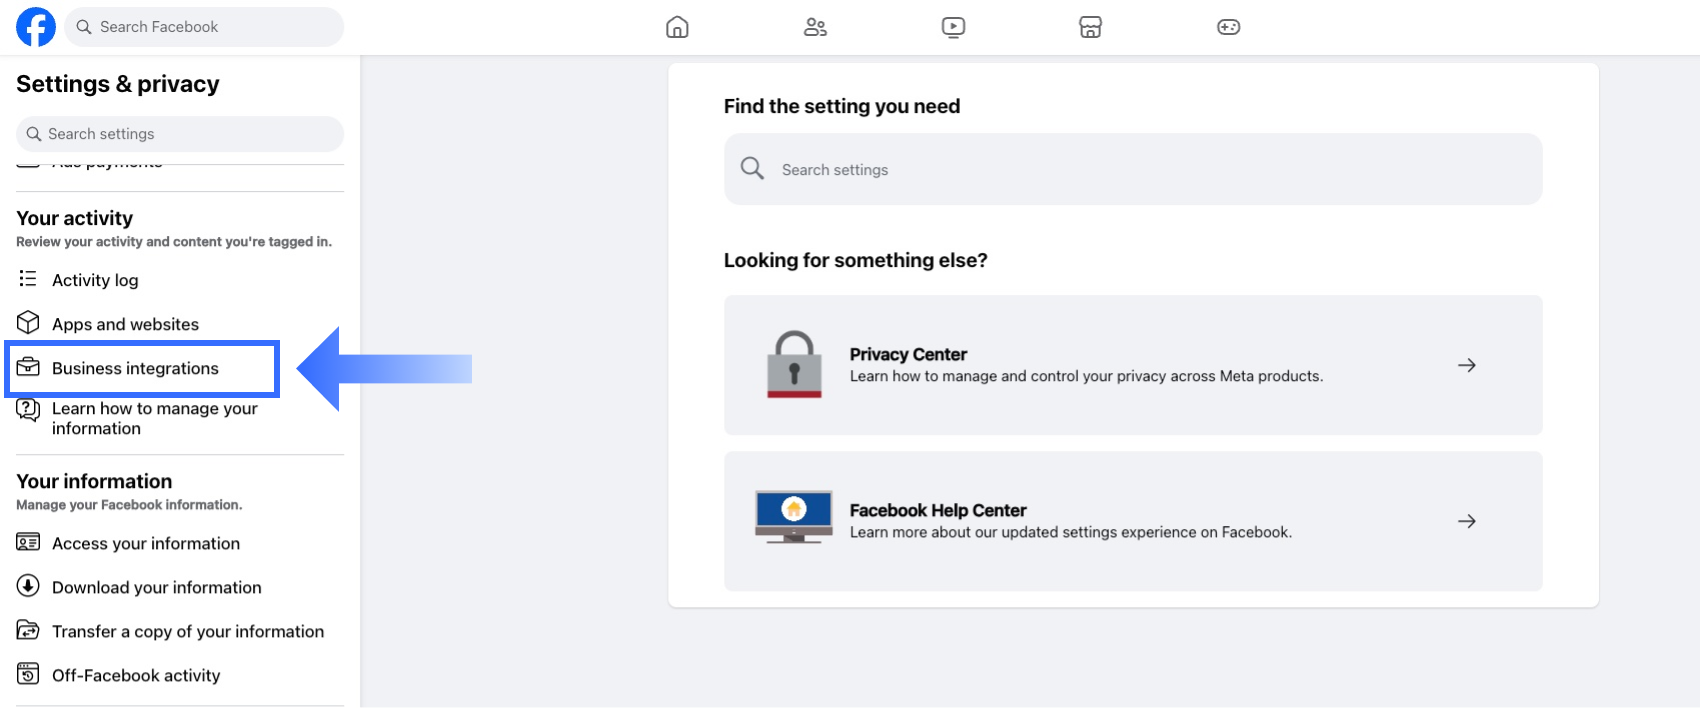Click the Privacy Center padlock icon
This screenshot has width=1700, height=708.
coord(794,365)
